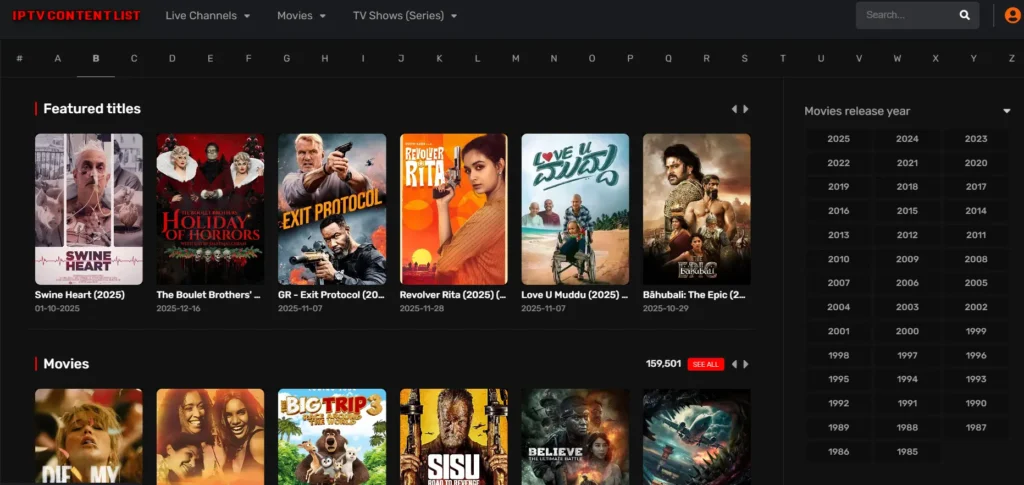Screen dimensions: 1024x485
Task: Collapse the Movies release year panel
Action: click(1007, 111)
